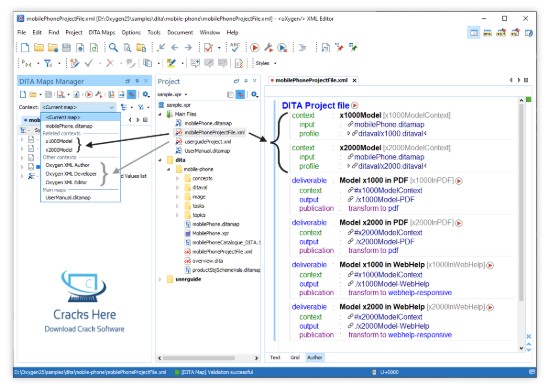Toggle link with editor in DITA Maps Manager

(132, 94)
